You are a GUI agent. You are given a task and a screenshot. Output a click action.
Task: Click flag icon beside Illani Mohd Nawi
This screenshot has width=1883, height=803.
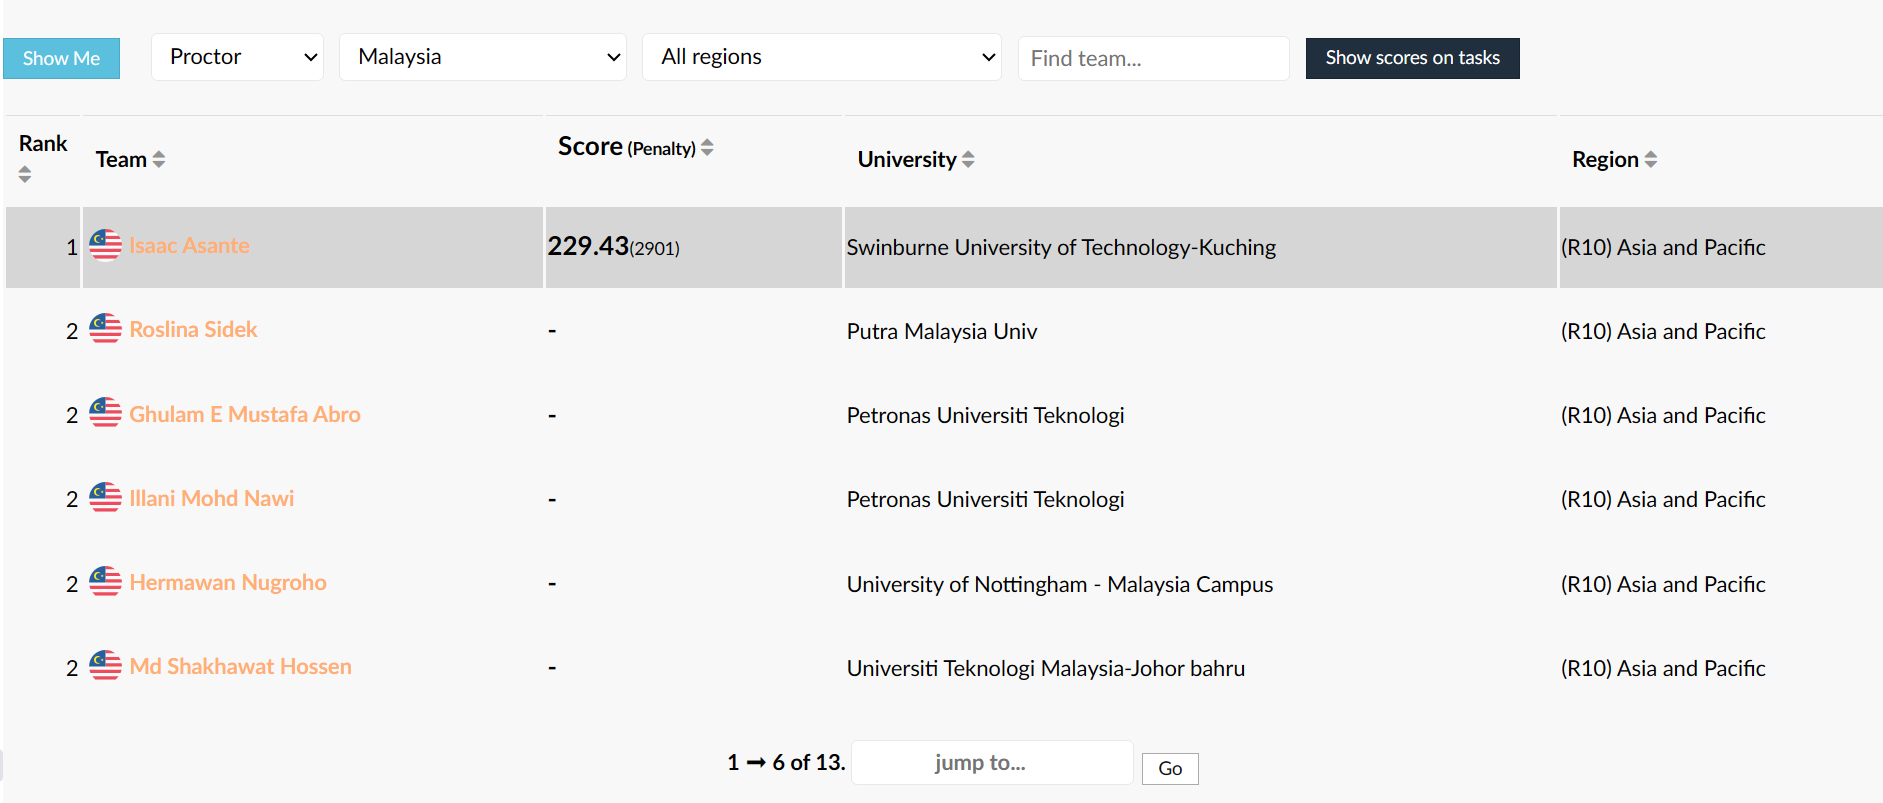[105, 497]
